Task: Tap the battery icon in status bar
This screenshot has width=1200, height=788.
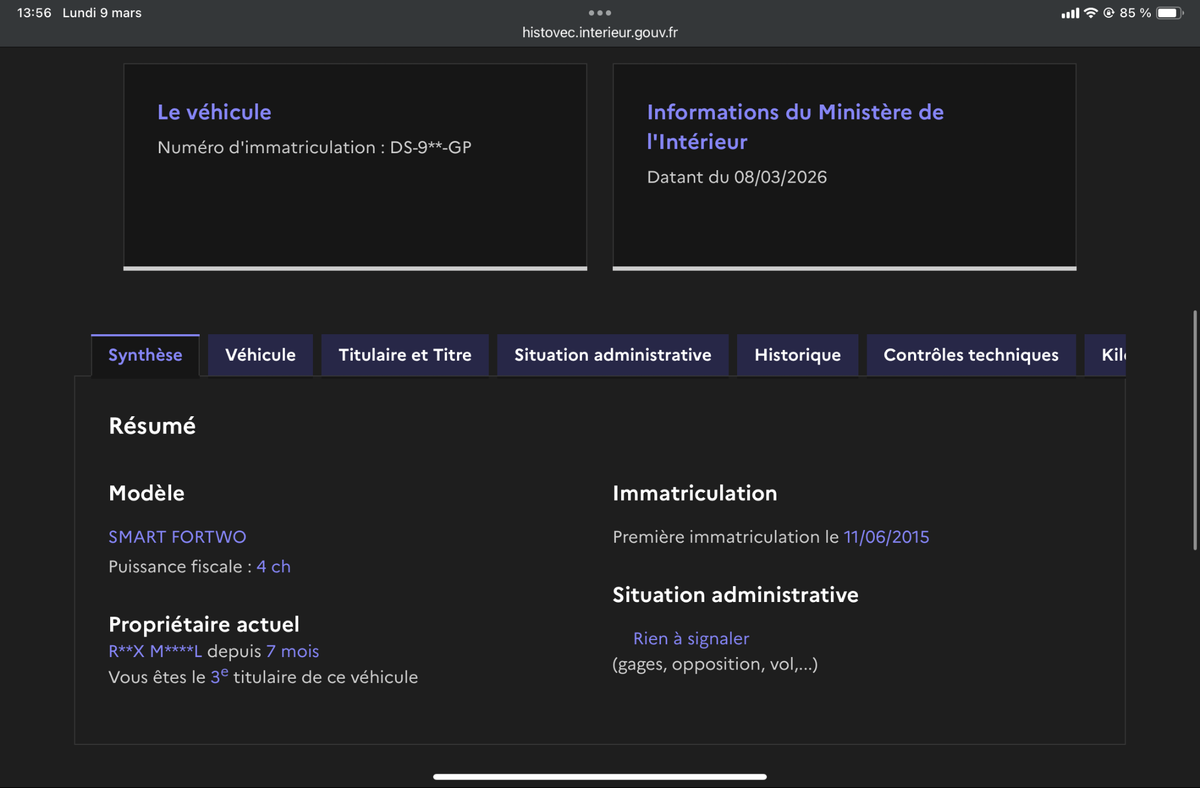Action: coord(1170,13)
